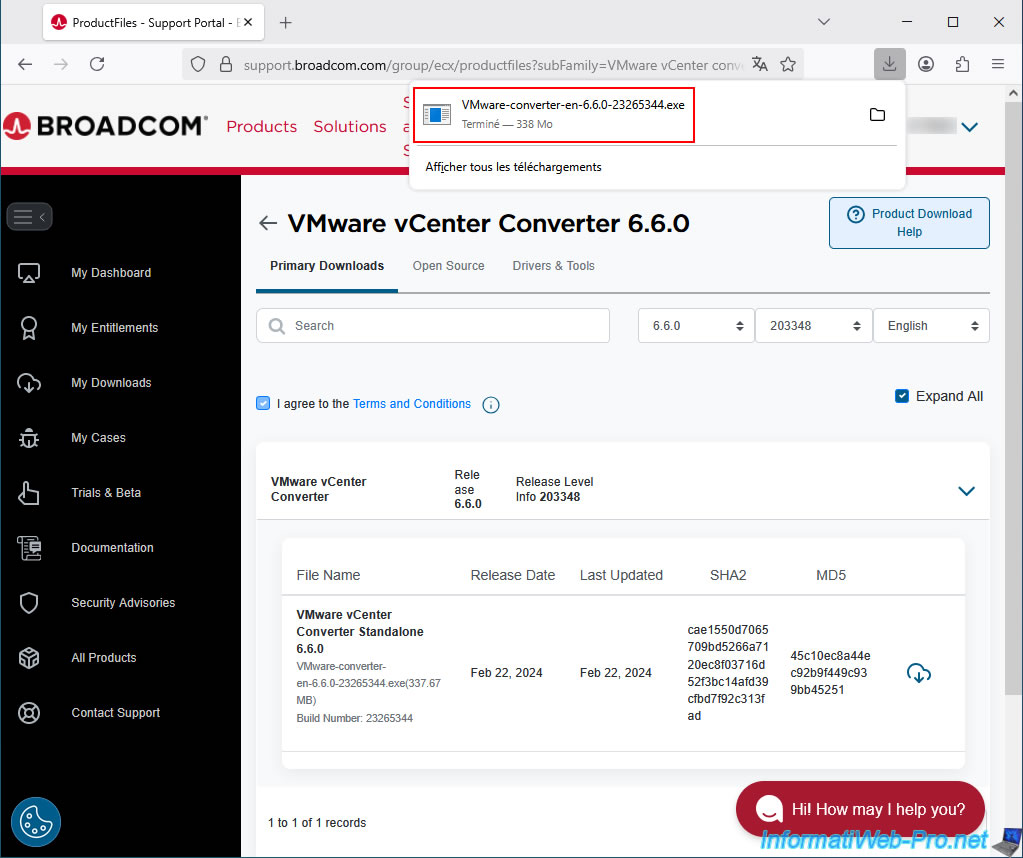Viewport: 1023px width, 858px height.
Task: Go back using the arrow beside VMware vCenter Converter
Action: (267, 223)
